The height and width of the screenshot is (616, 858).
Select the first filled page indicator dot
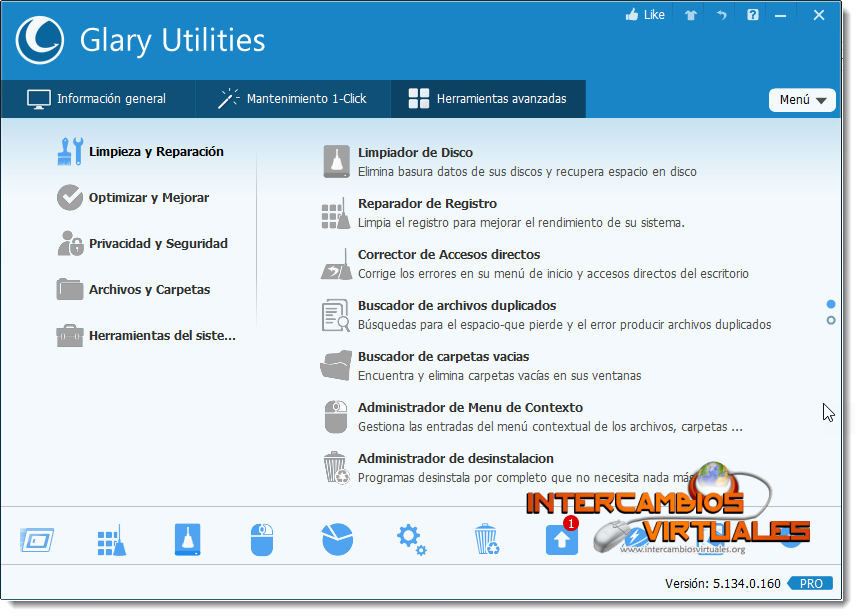pyautogui.click(x=831, y=304)
